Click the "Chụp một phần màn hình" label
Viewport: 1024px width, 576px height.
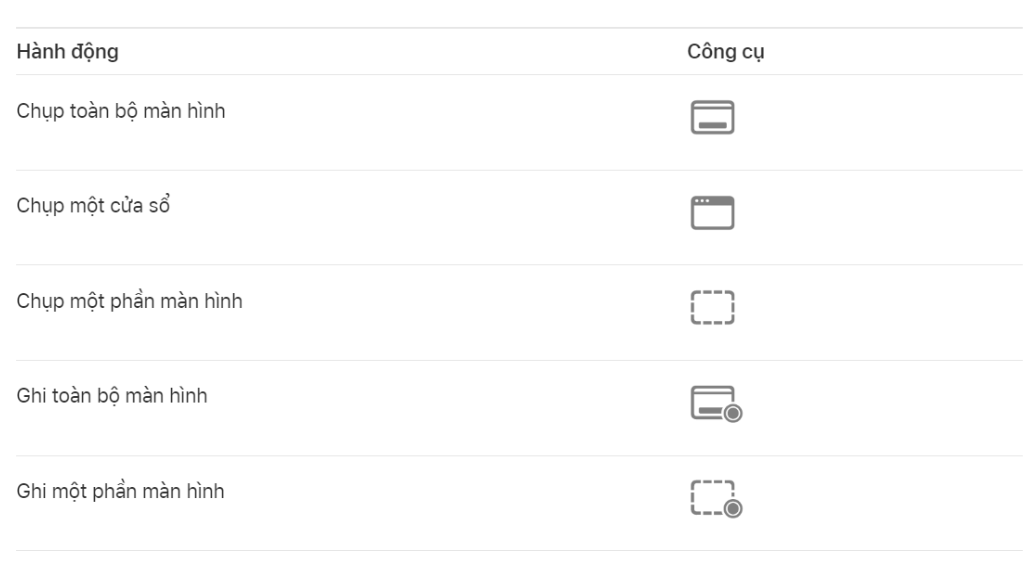point(129,301)
